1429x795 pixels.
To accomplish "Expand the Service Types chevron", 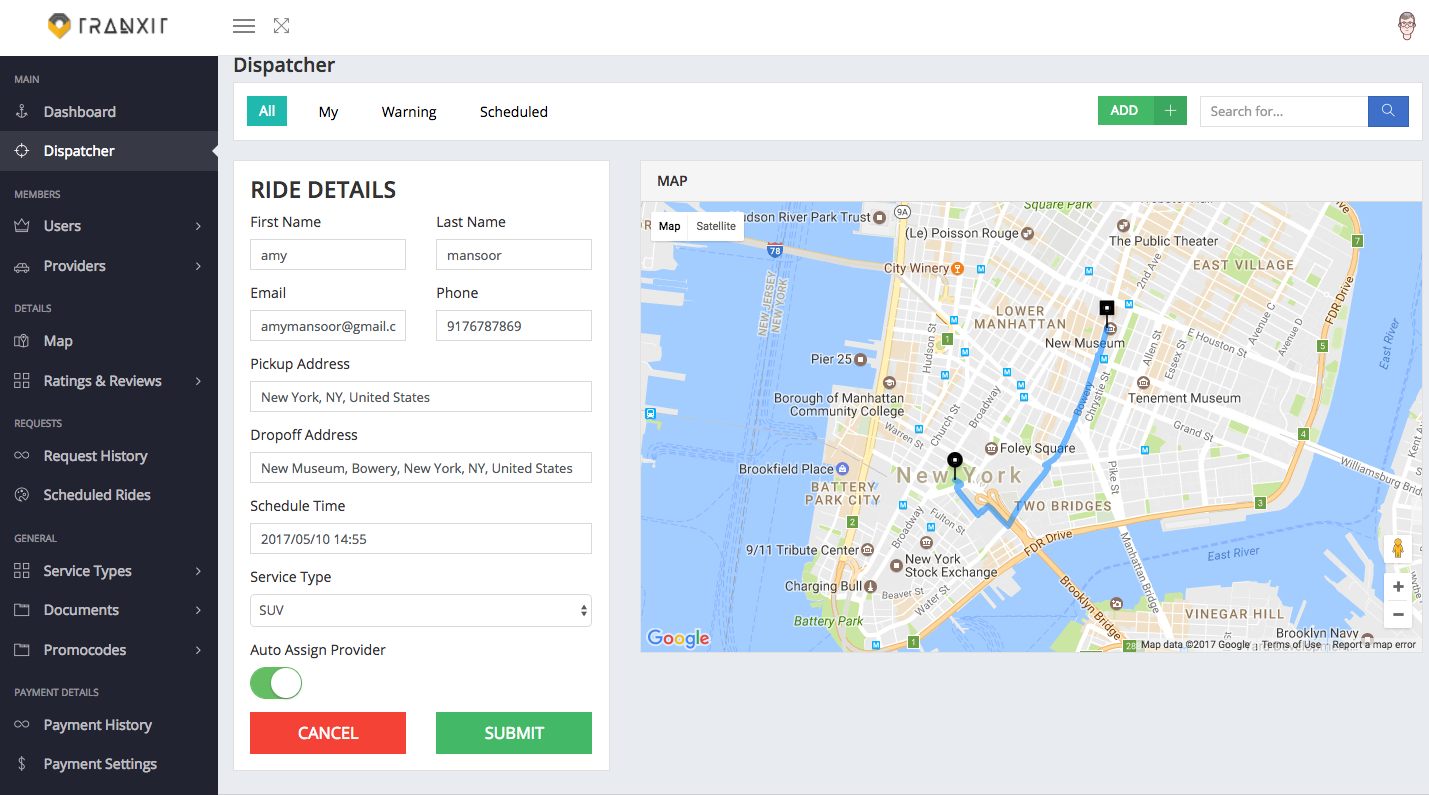I will (198, 571).
